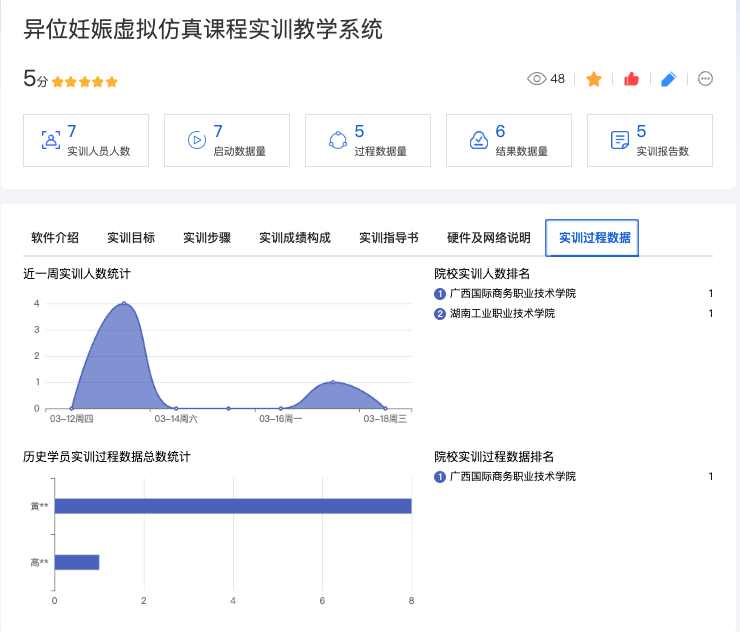Switch to the 软件介绍 tab

coord(55,238)
